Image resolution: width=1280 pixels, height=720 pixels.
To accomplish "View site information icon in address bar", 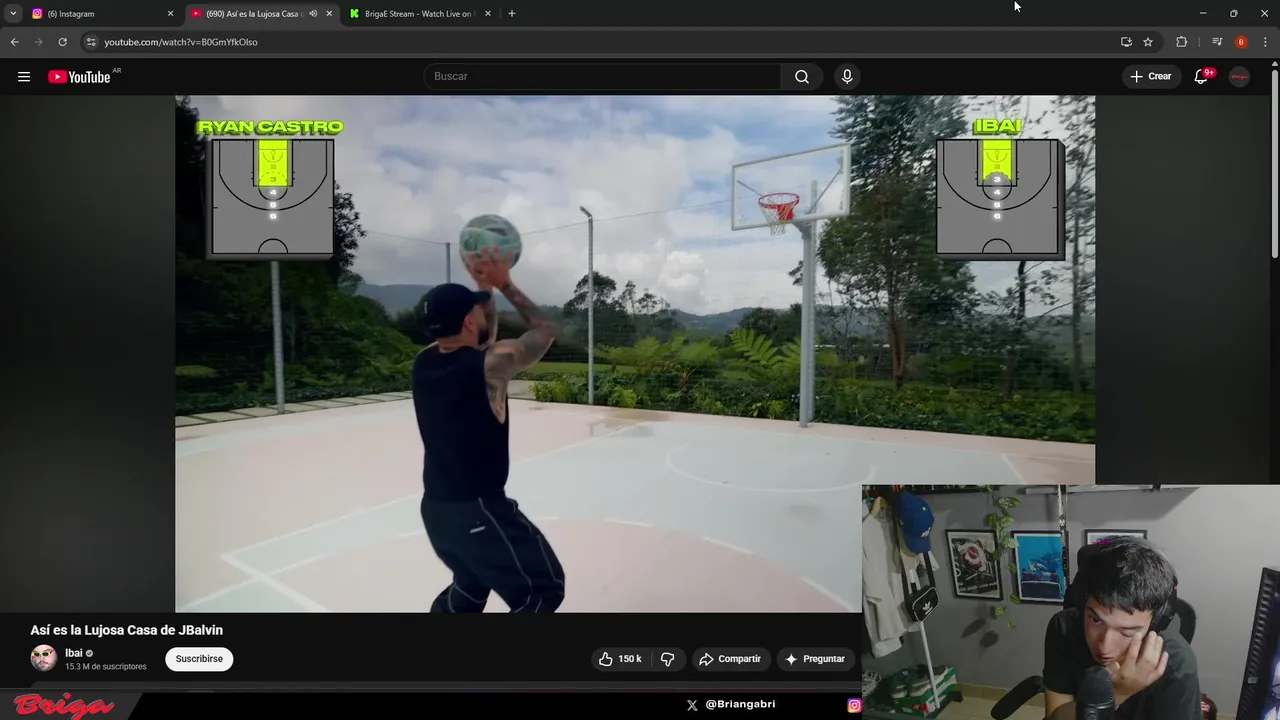I will pyautogui.click(x=91, y=42).
